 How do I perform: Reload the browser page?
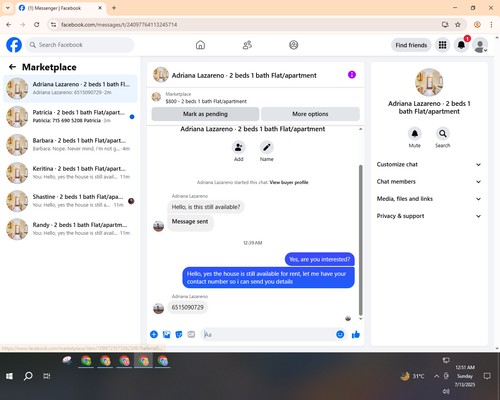[37, 25]
